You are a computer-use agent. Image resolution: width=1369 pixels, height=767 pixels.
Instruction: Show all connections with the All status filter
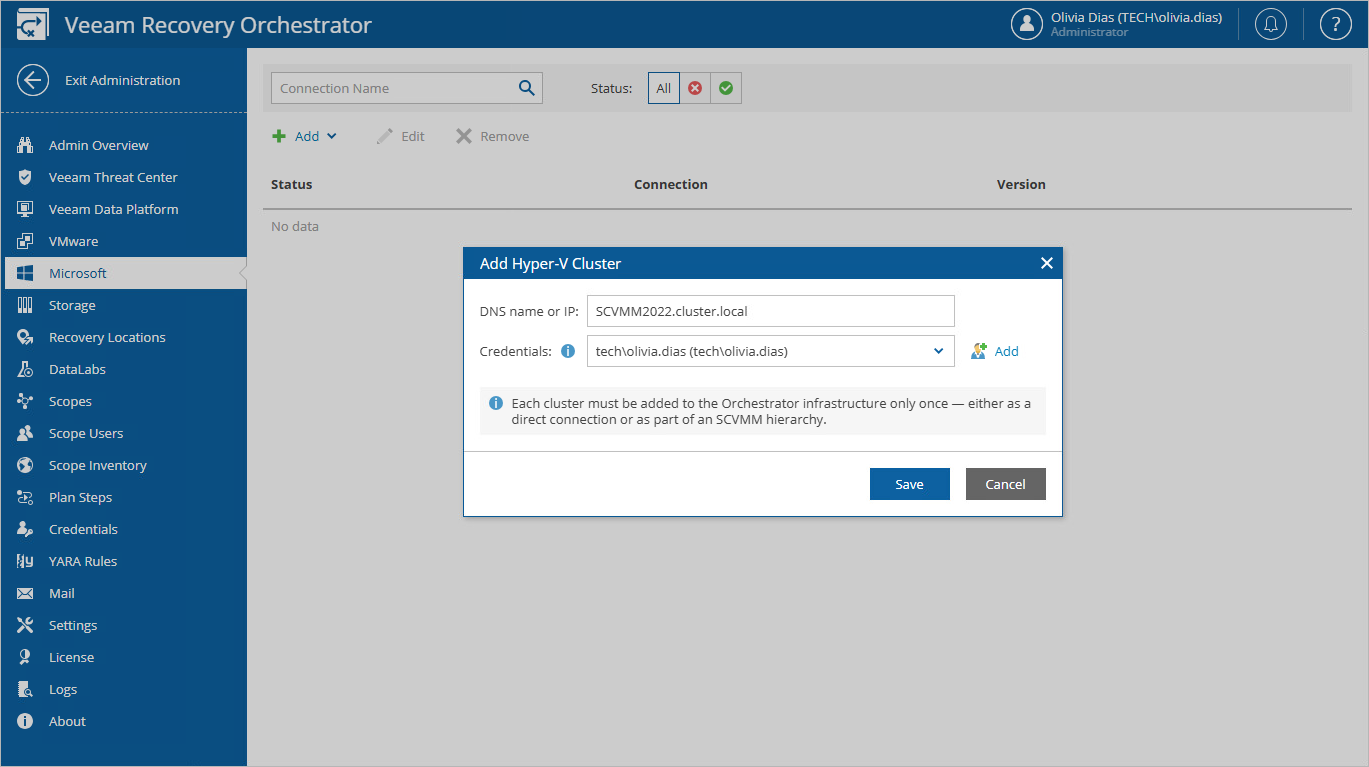point(663,88)
